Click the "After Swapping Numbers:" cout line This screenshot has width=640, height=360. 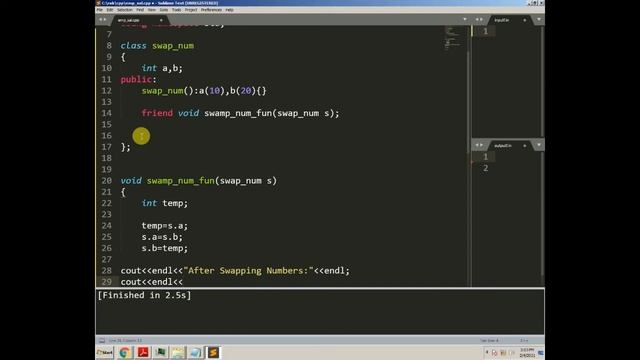click(235, 271)
